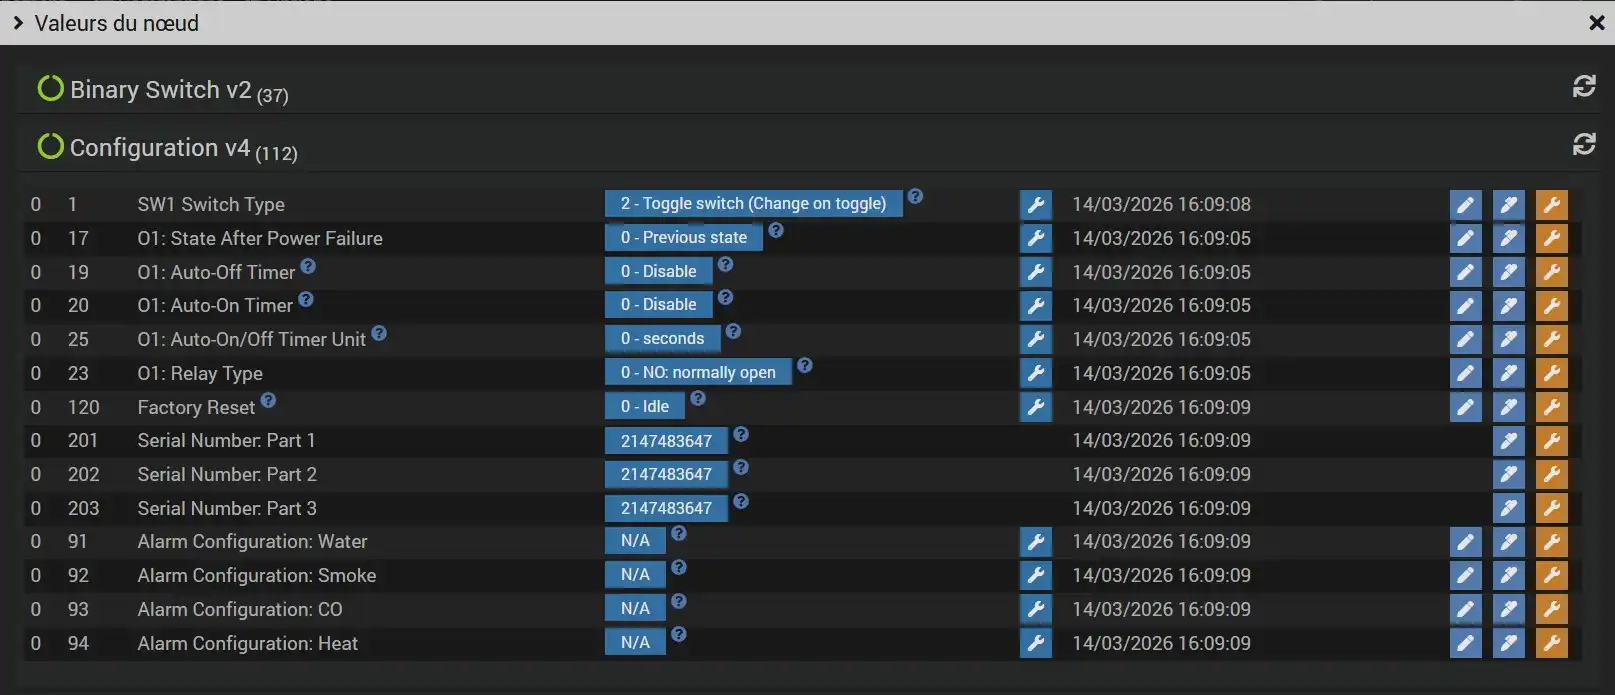Click pencil edit icon for O1: Relay Type
1615x695 pixels.
click(1465, 374)
